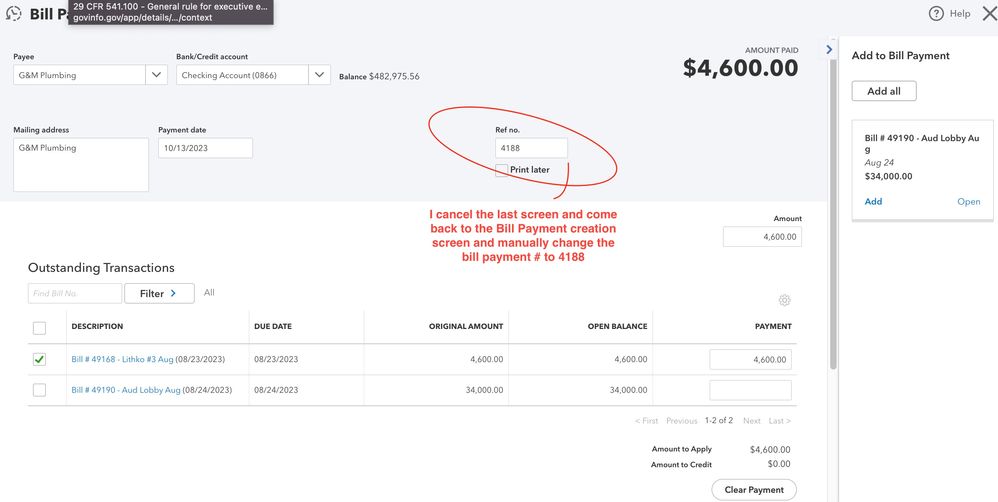The image size is (998, 502).
Task: Toggle the select-all header checkbox
Action: pos(39,327)
